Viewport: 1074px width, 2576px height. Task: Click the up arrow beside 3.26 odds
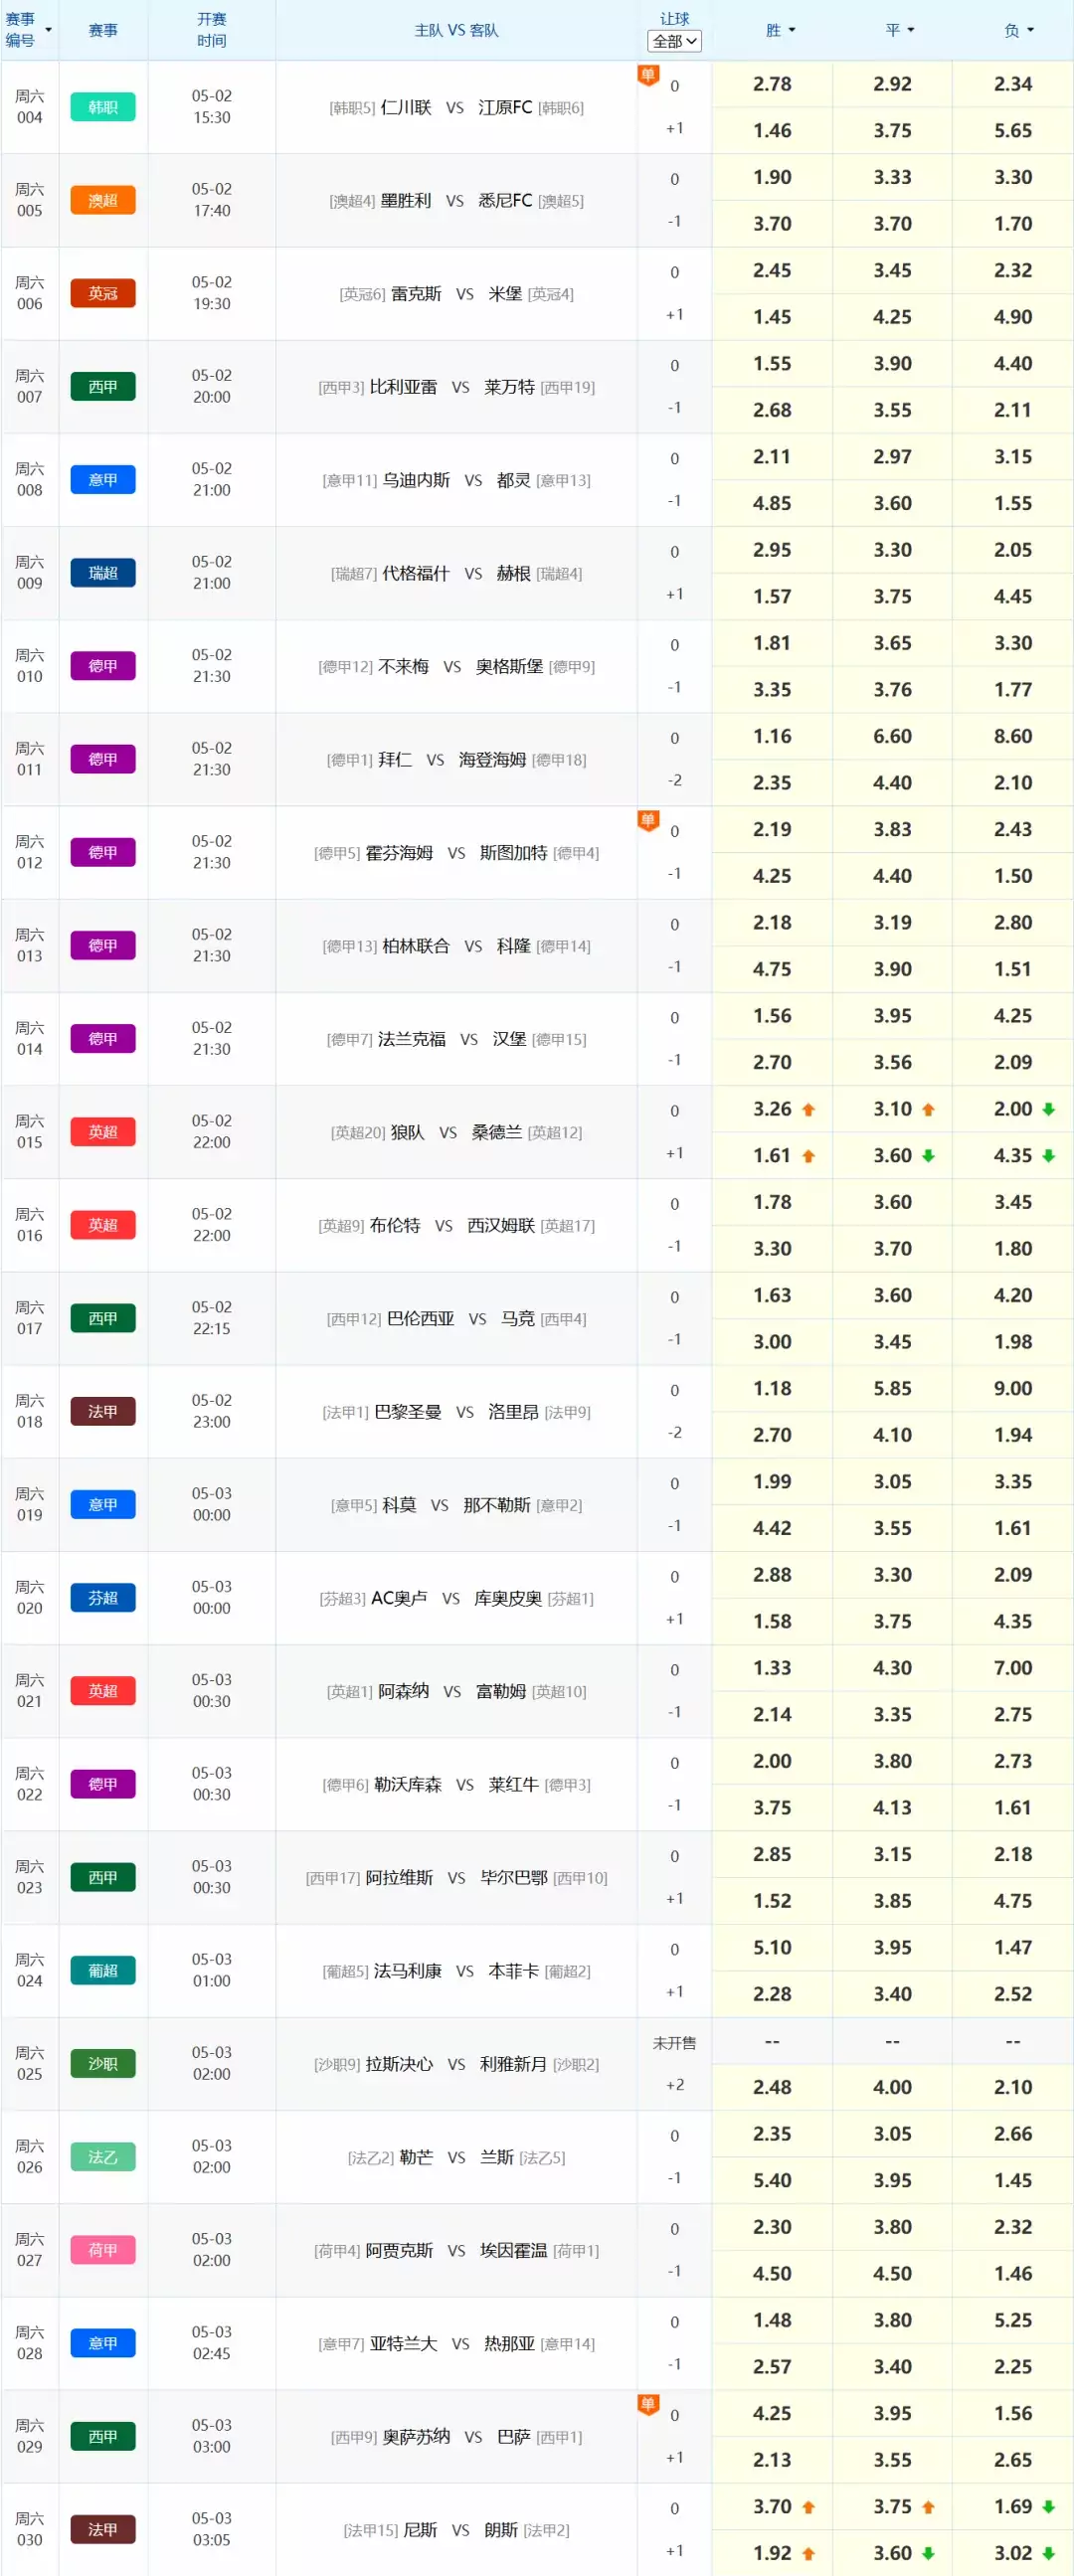click(808, 1109)
